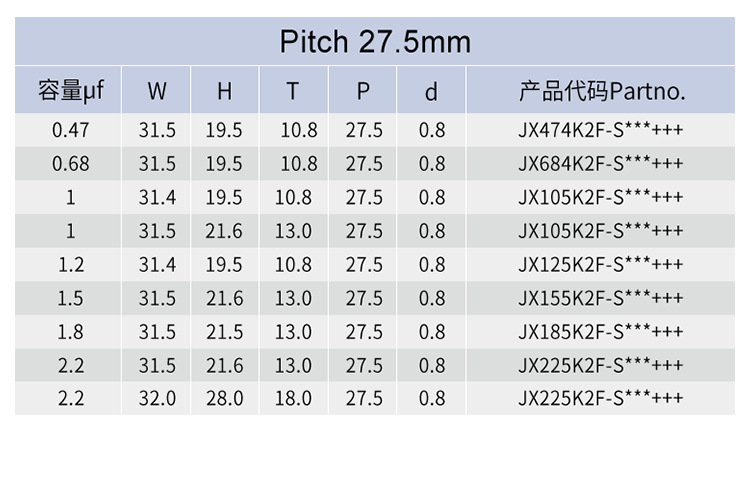Select the 32.0 width value cell
Screen dimensions: 750x490
157,398
